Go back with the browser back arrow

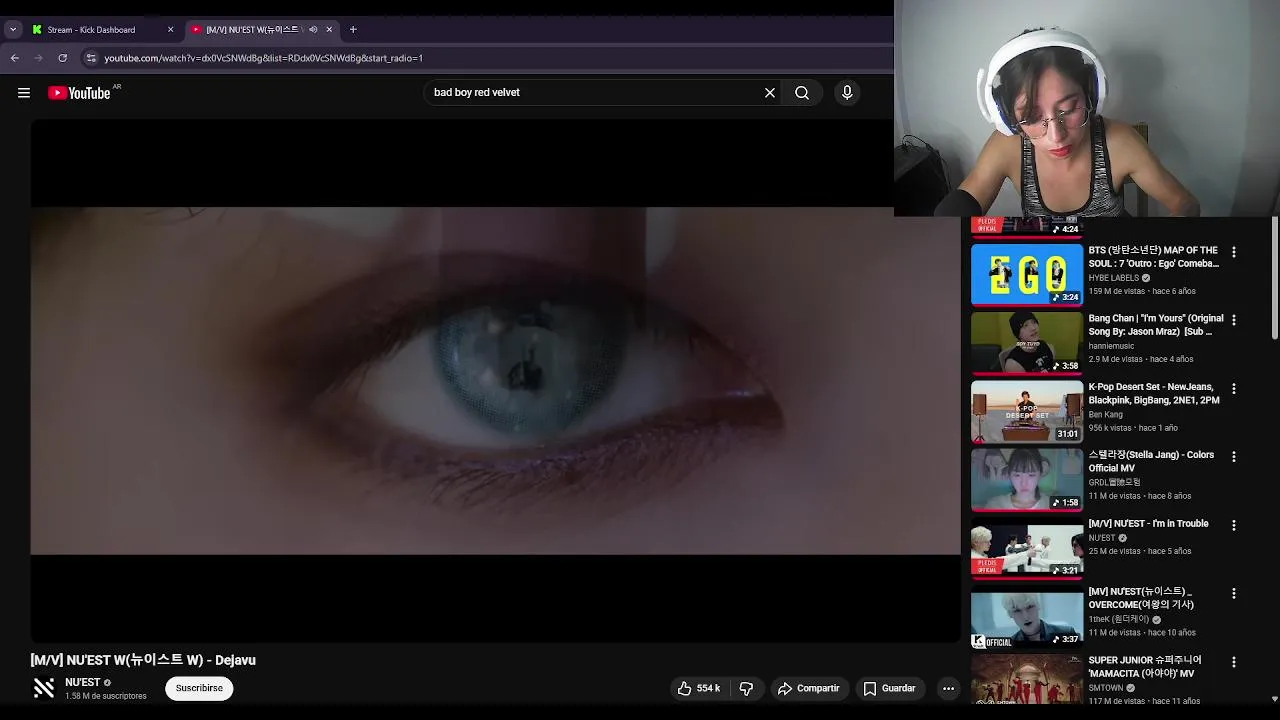(x=15, y=58)
